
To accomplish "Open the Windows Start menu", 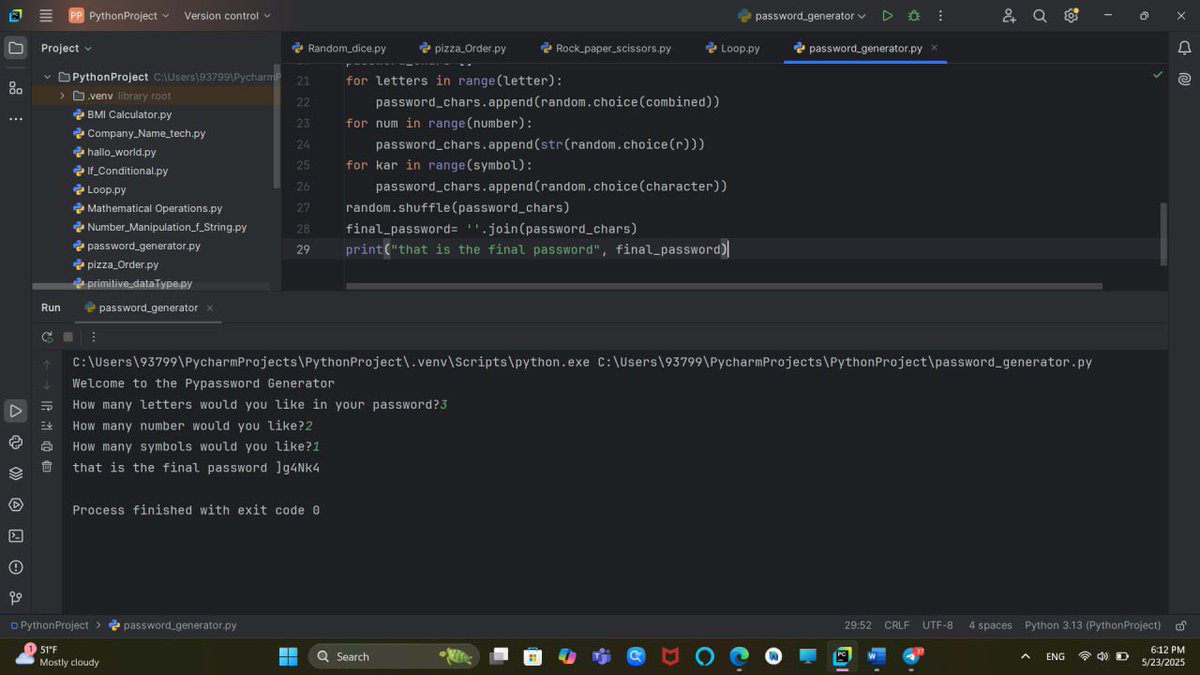I will click(288, 656).
